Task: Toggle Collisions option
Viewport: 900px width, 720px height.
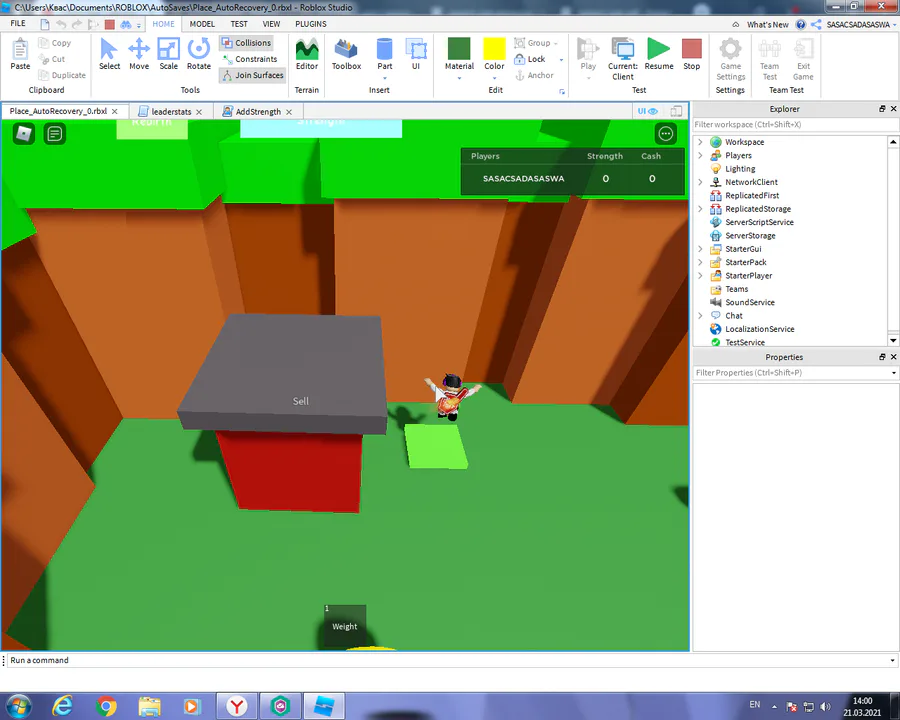Action: click(246, 42)
